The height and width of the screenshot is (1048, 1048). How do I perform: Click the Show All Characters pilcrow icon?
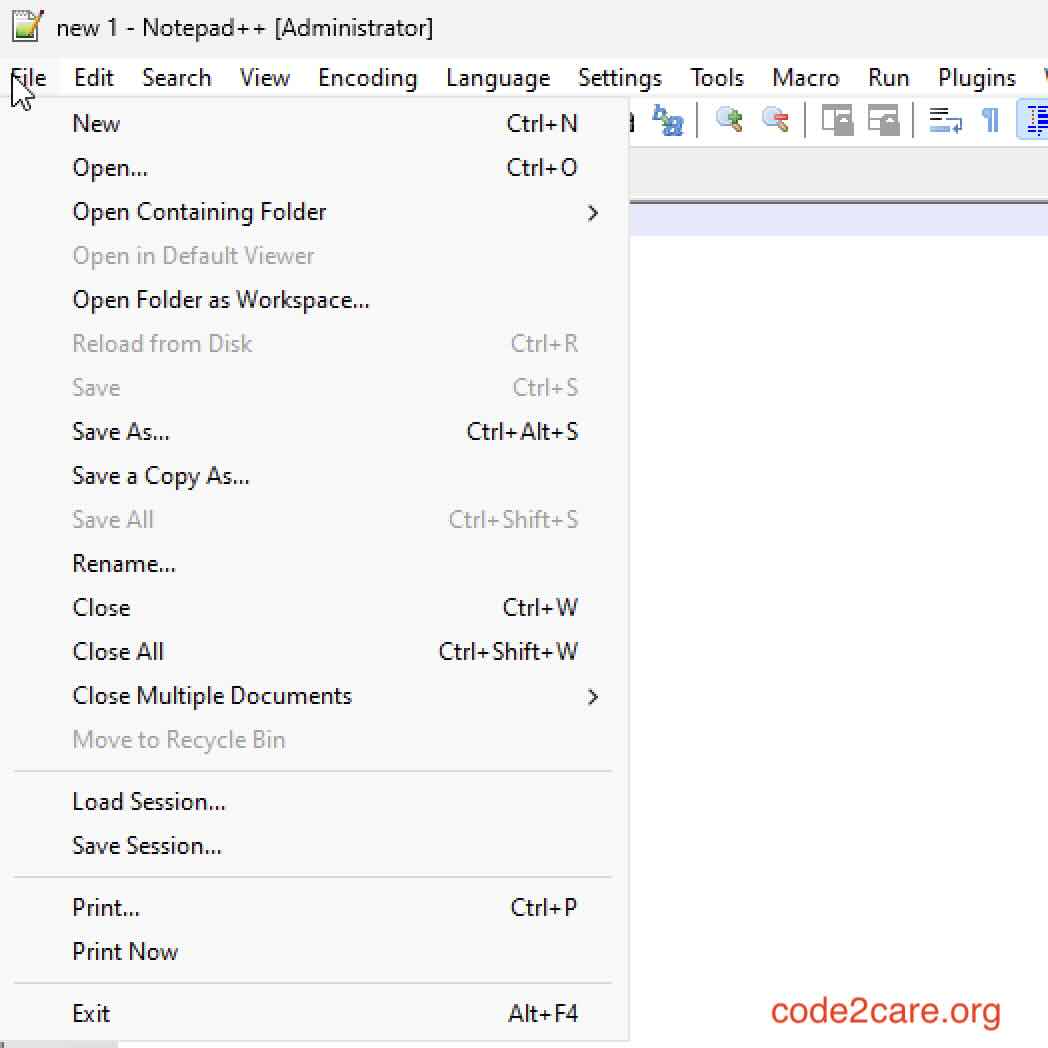tap(990, 120)
